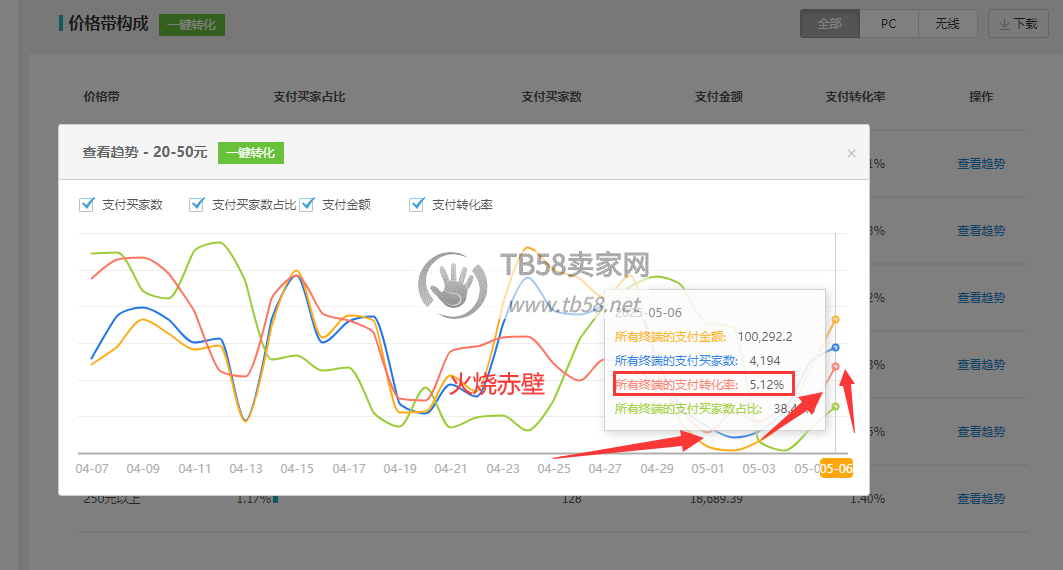Click the 支付买家占比 column header
1063x570 pixels.
(x=309, y=97)
